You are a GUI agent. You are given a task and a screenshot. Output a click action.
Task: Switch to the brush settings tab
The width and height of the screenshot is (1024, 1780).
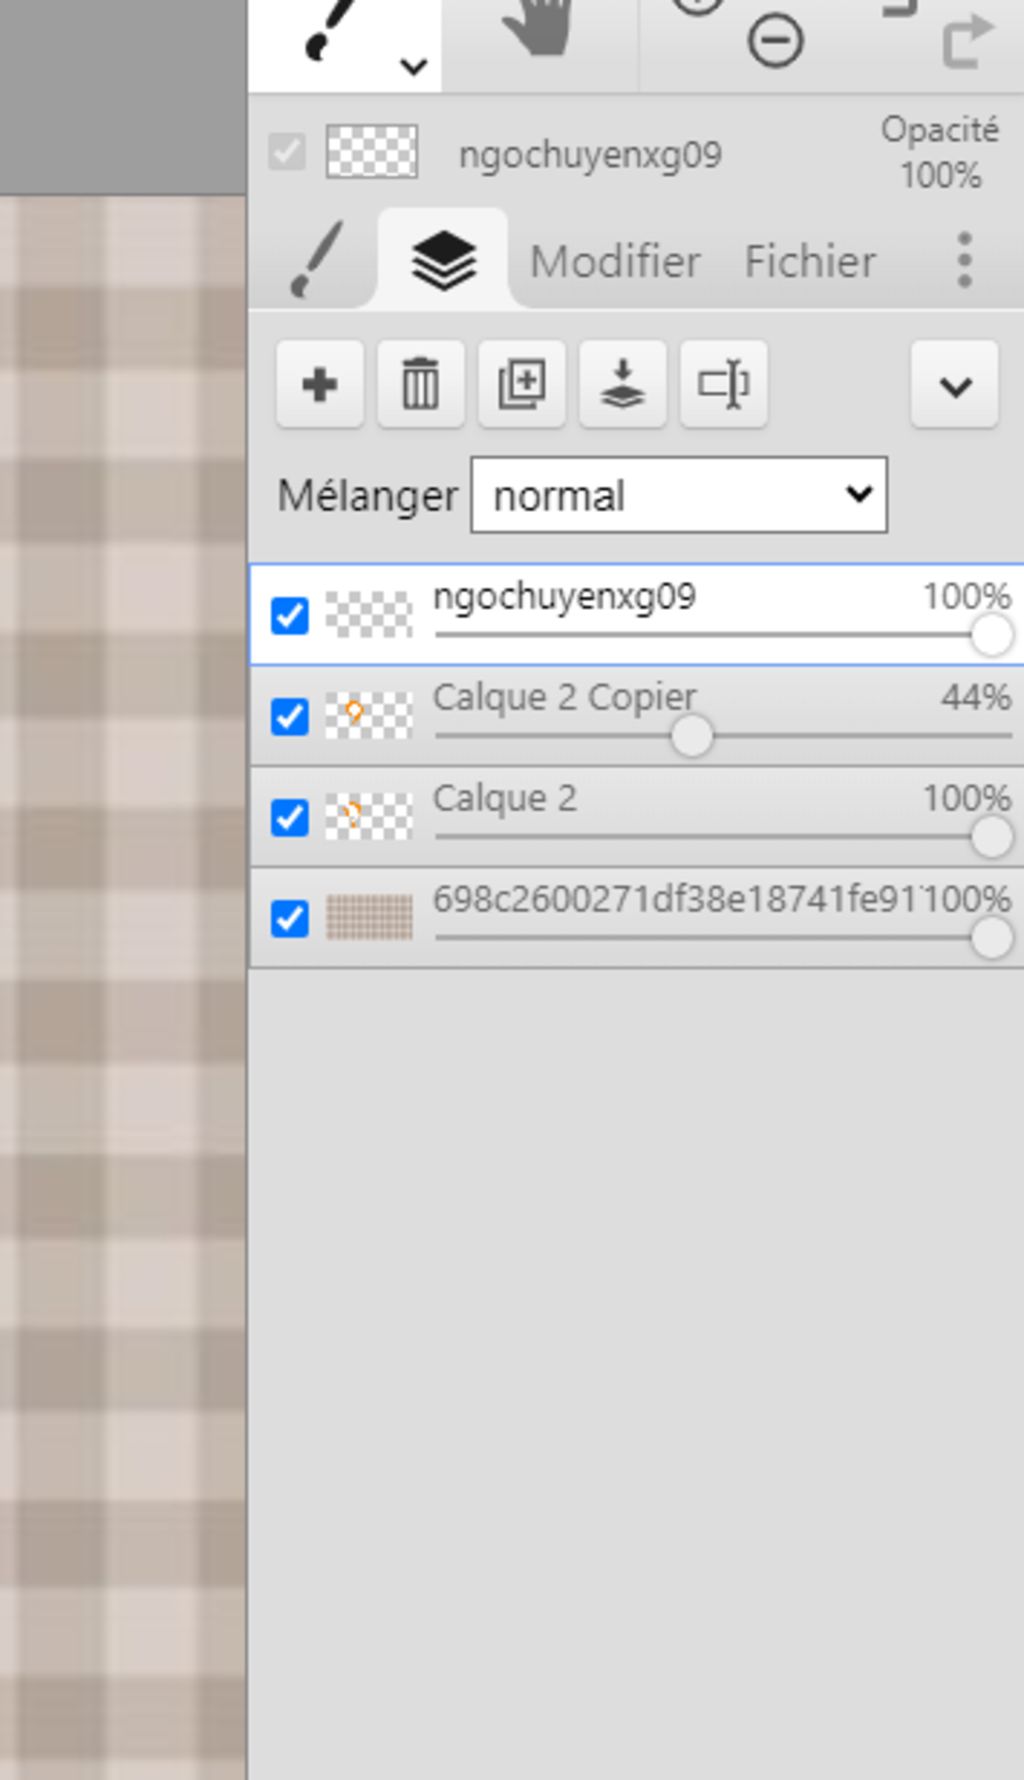(317, 260)
